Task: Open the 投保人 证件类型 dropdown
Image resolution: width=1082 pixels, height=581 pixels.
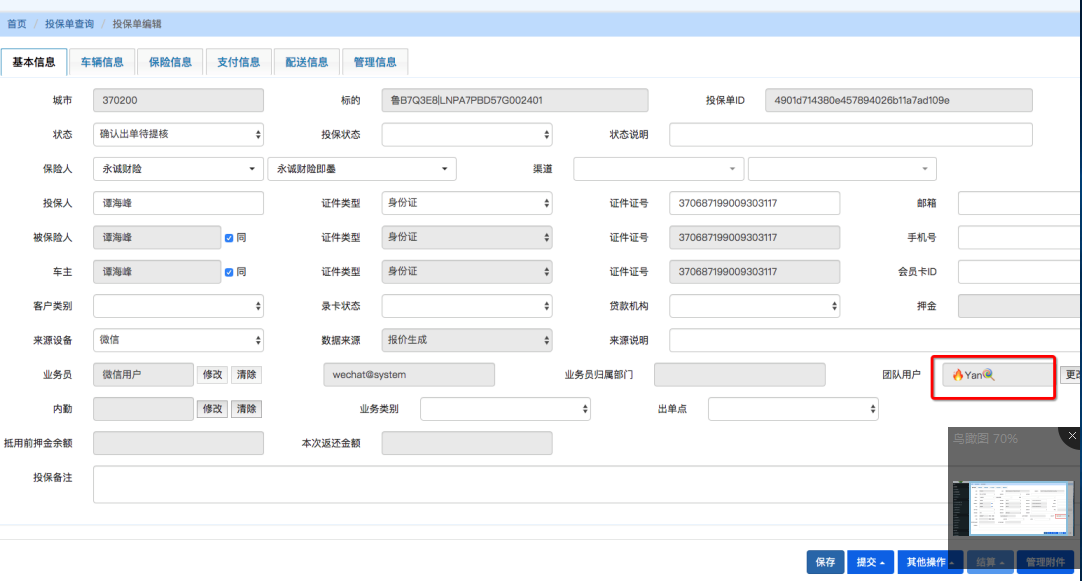Action: click(466, 203)
